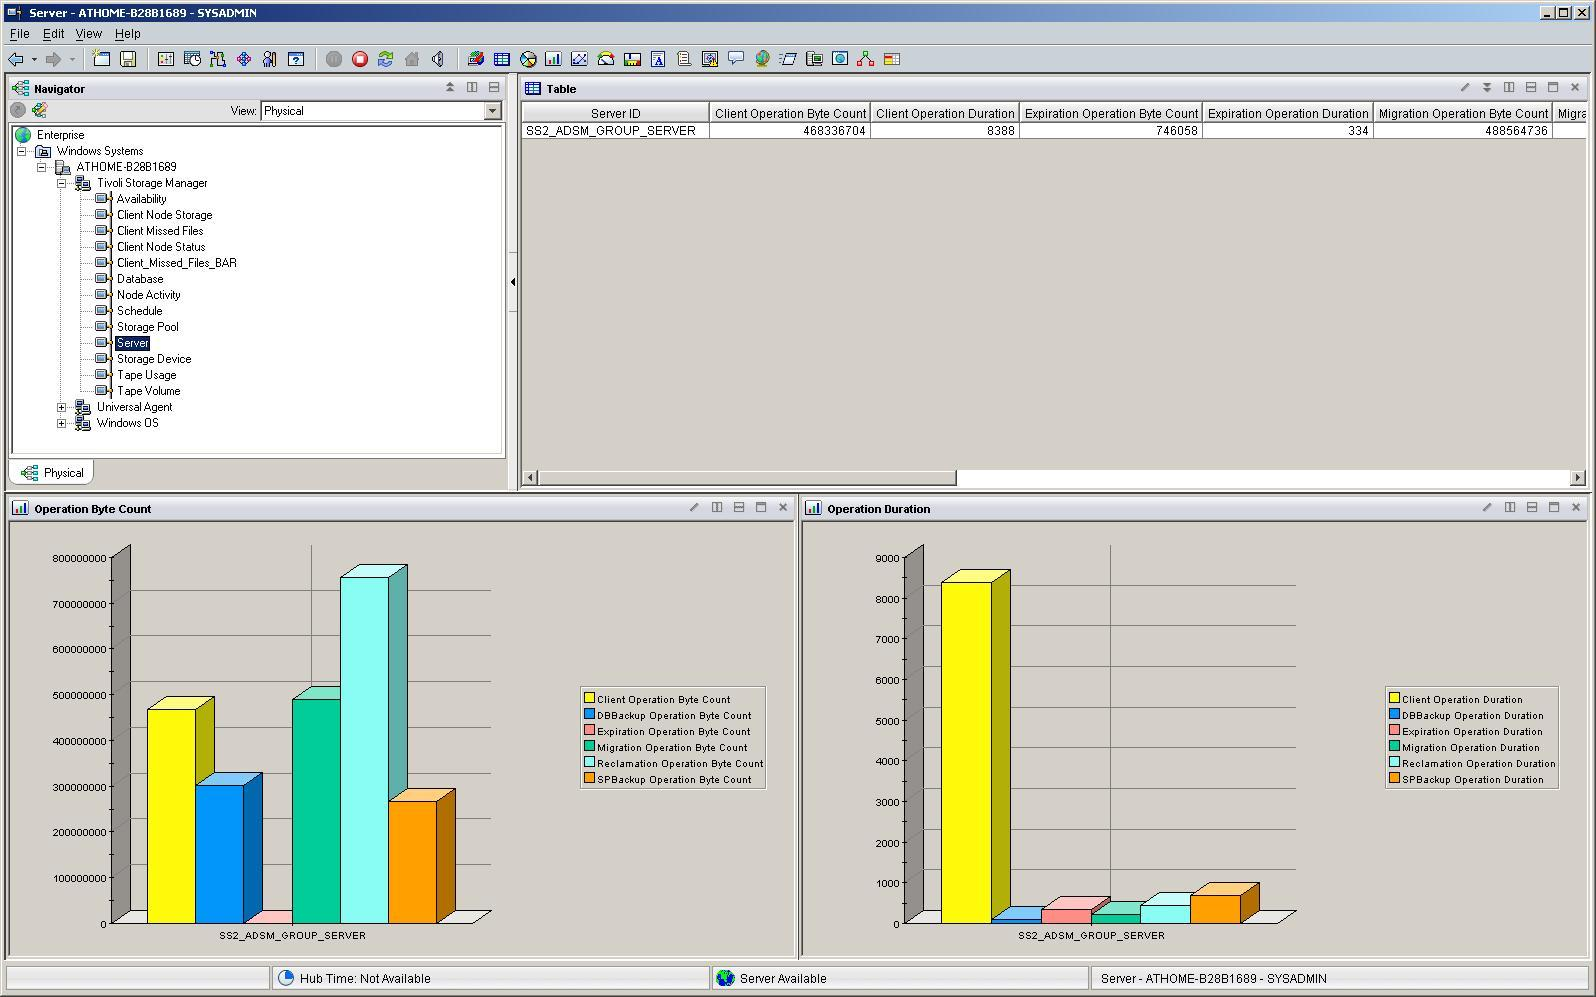Select the Pie Chart view icon
Screen dimensions: 1596x997
(x=528, y=59)
